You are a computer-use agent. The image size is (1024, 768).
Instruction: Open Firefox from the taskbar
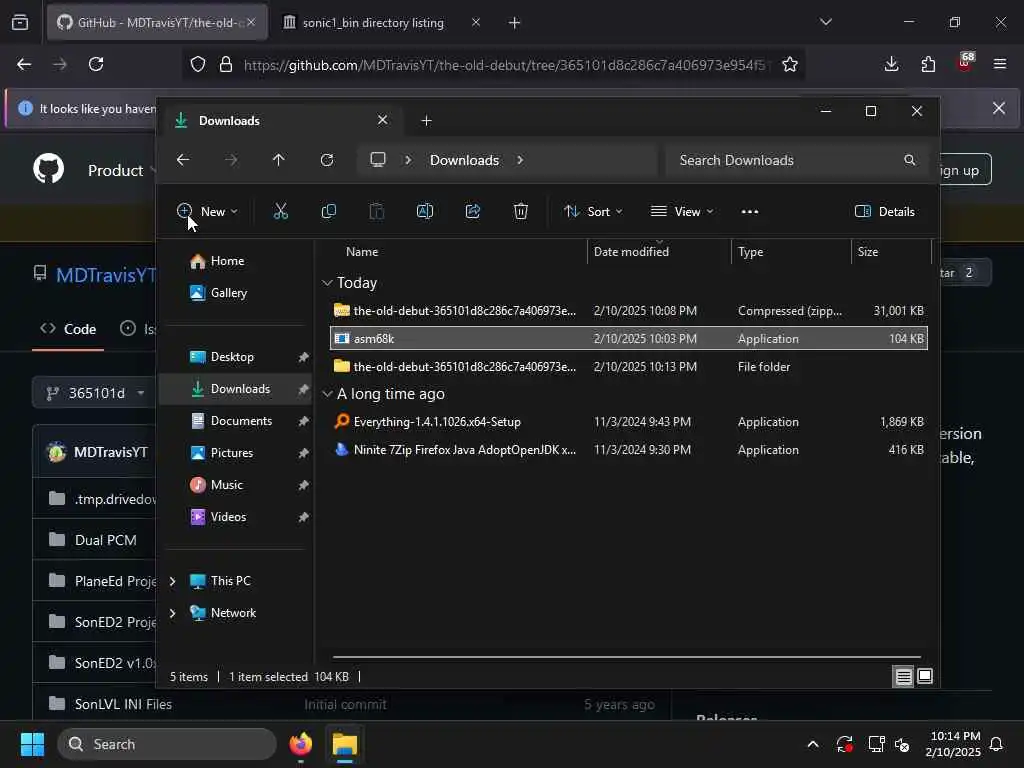coord(300,744)
